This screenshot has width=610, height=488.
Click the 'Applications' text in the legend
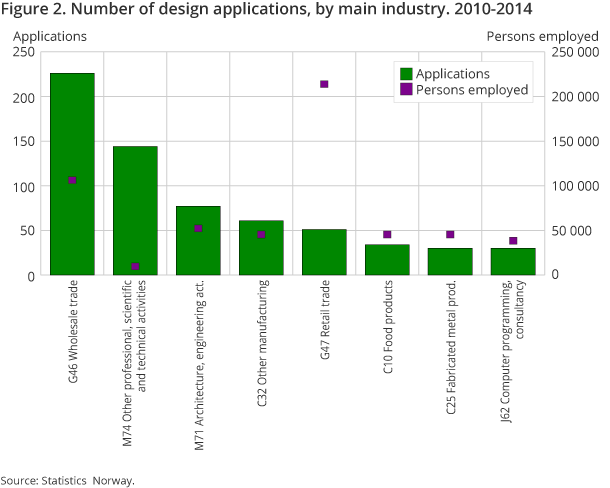pyautogui.click(x=452, y=73)
